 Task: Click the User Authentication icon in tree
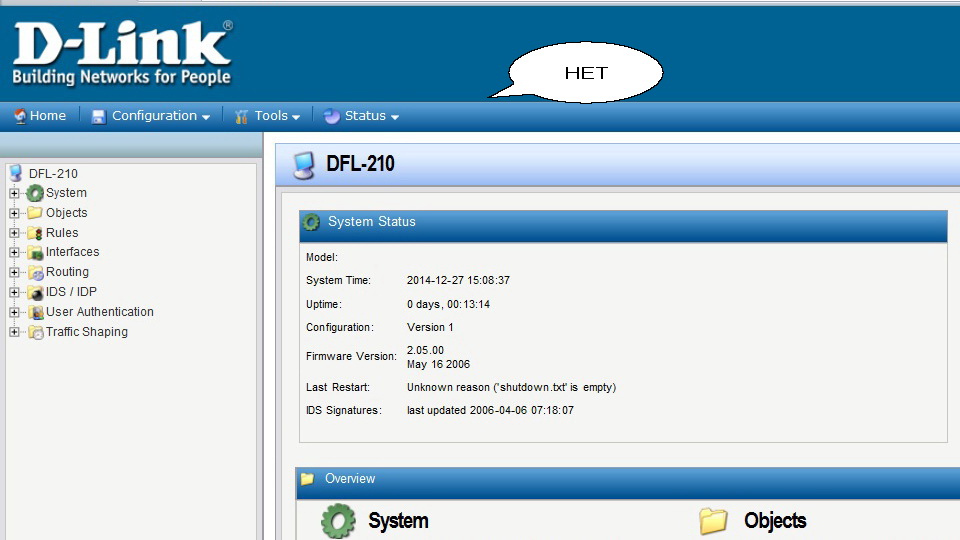35,312
